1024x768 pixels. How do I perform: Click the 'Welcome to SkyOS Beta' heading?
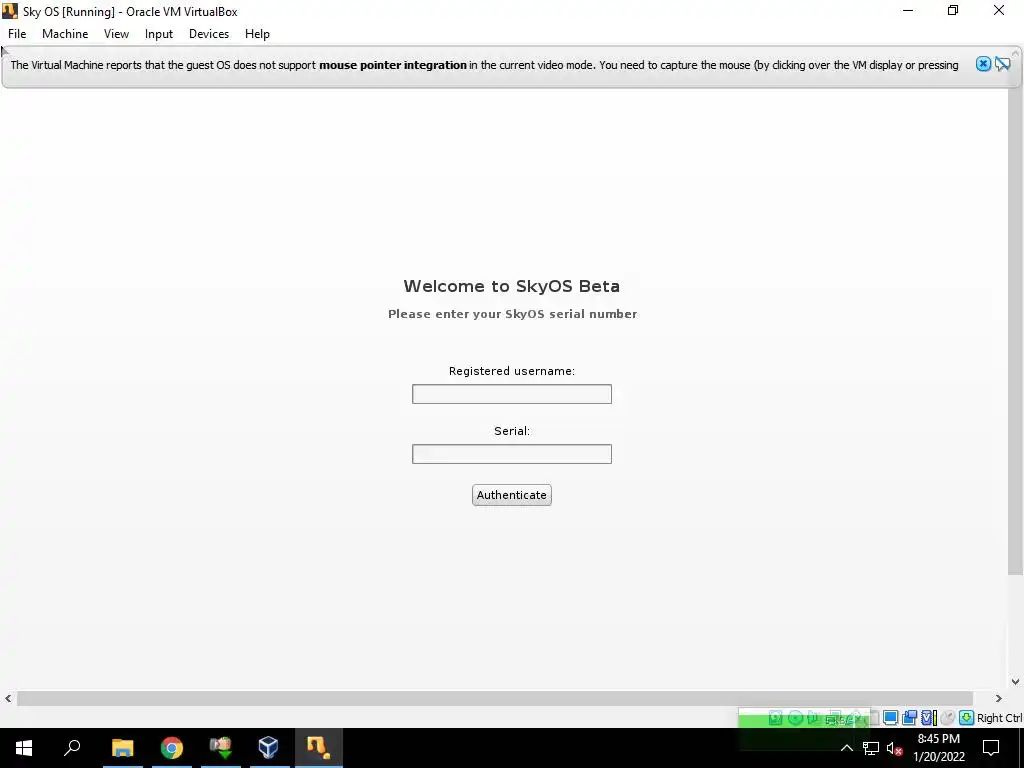pos(511,286)
